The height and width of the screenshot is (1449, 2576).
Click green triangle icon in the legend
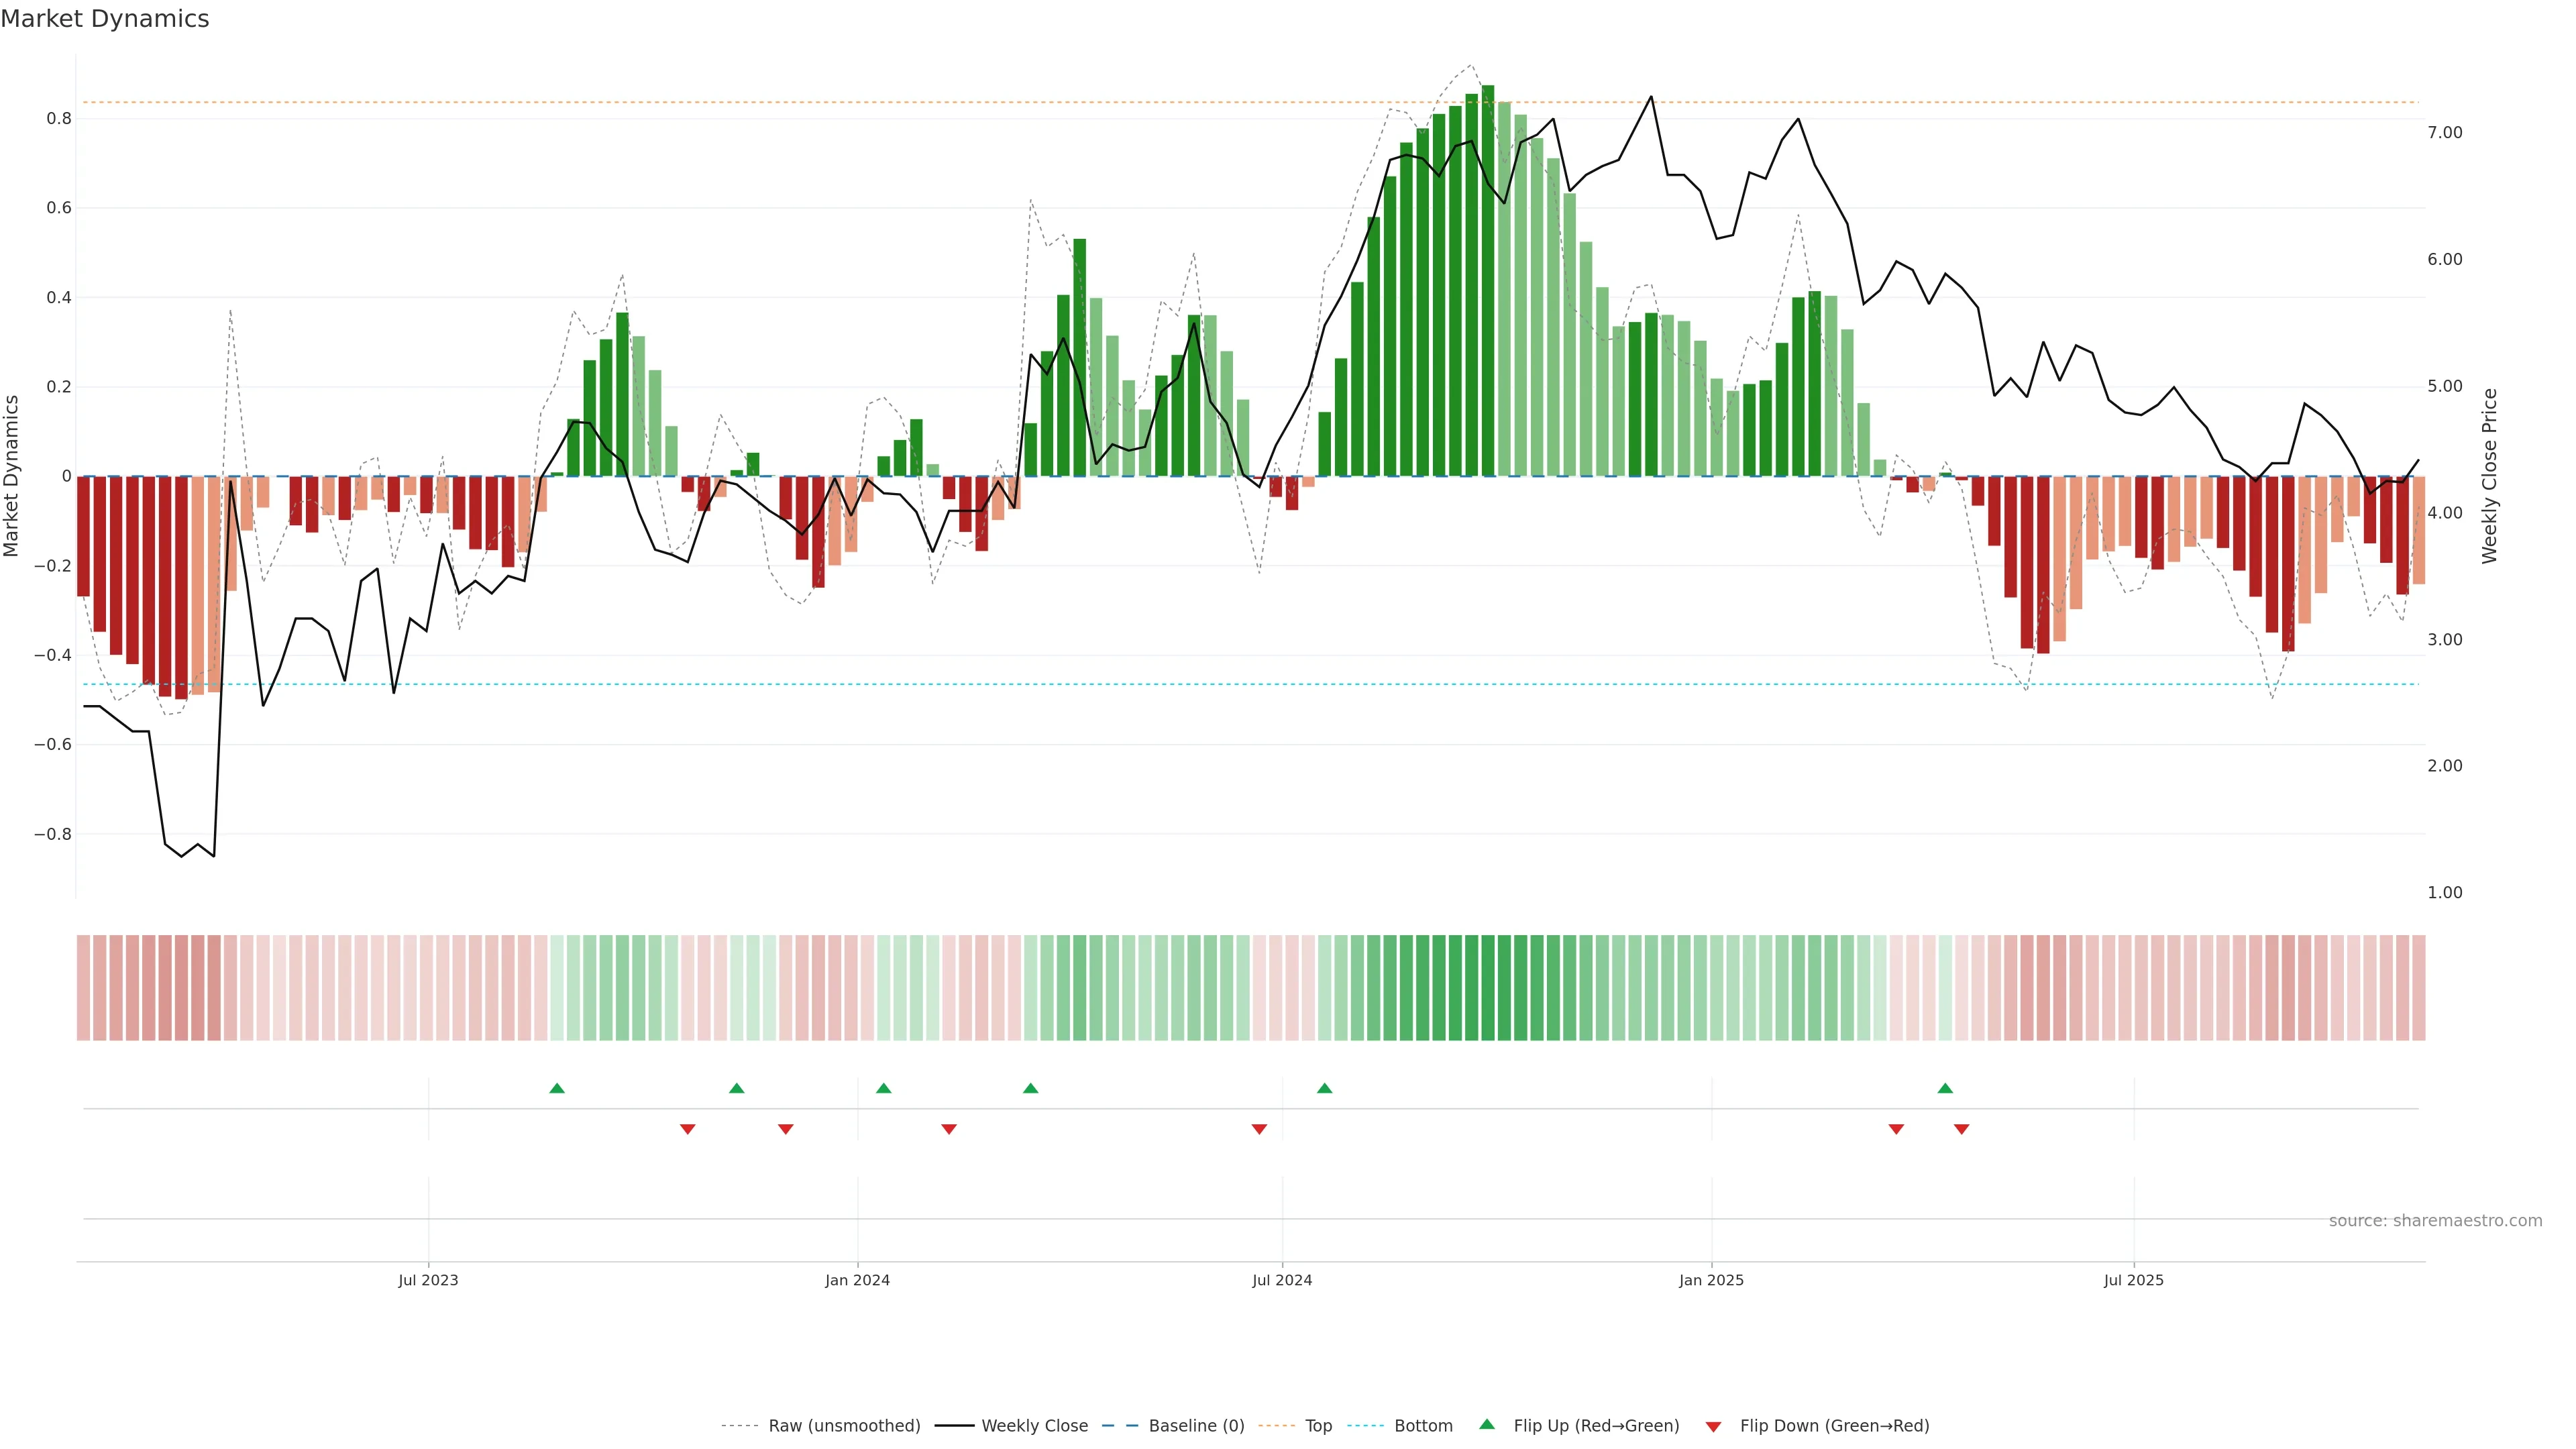tap(1487, 1424)
